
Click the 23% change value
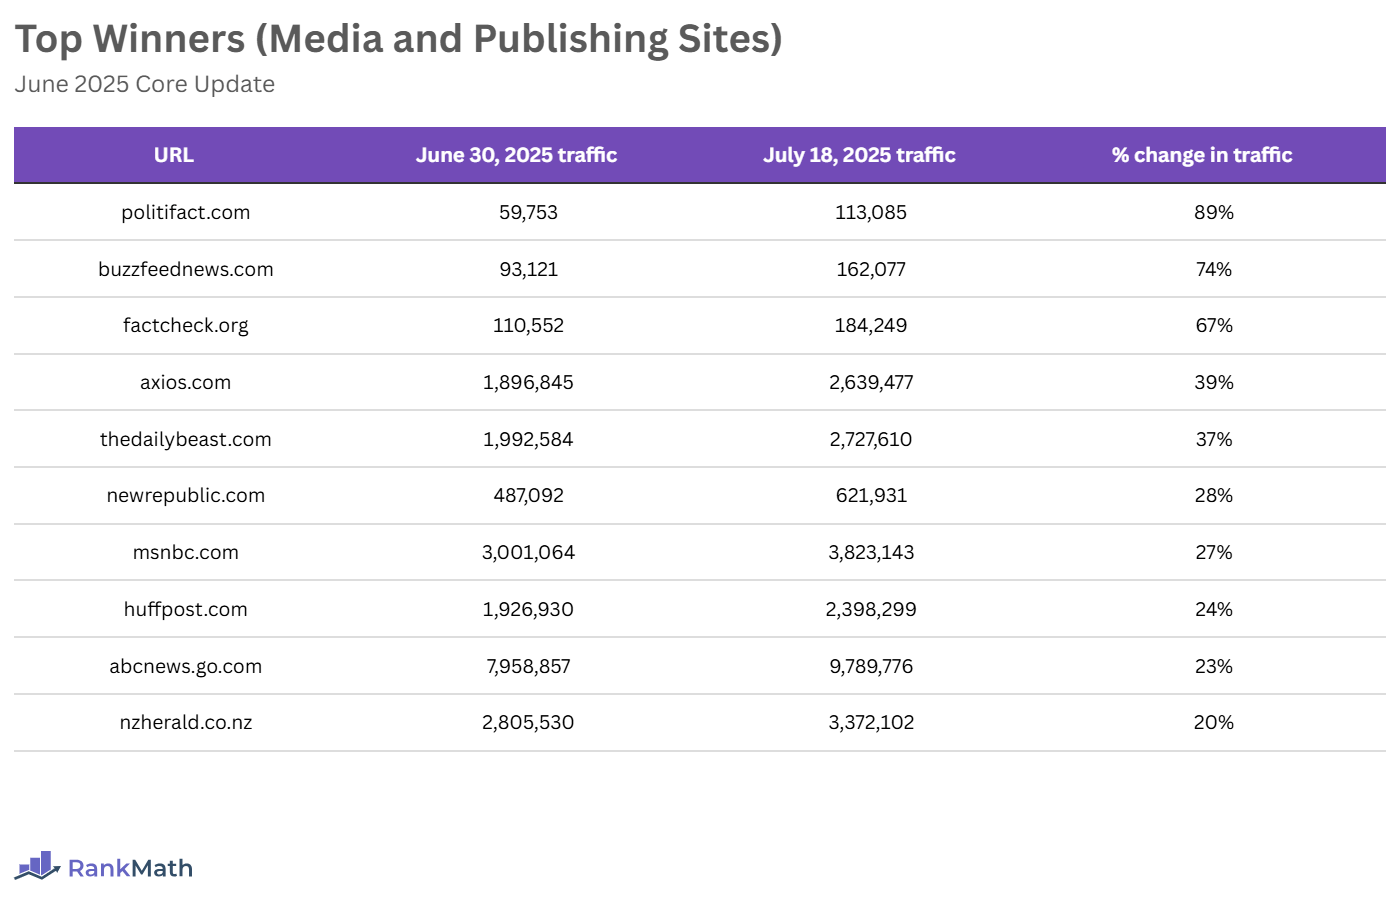point(1214,666)
